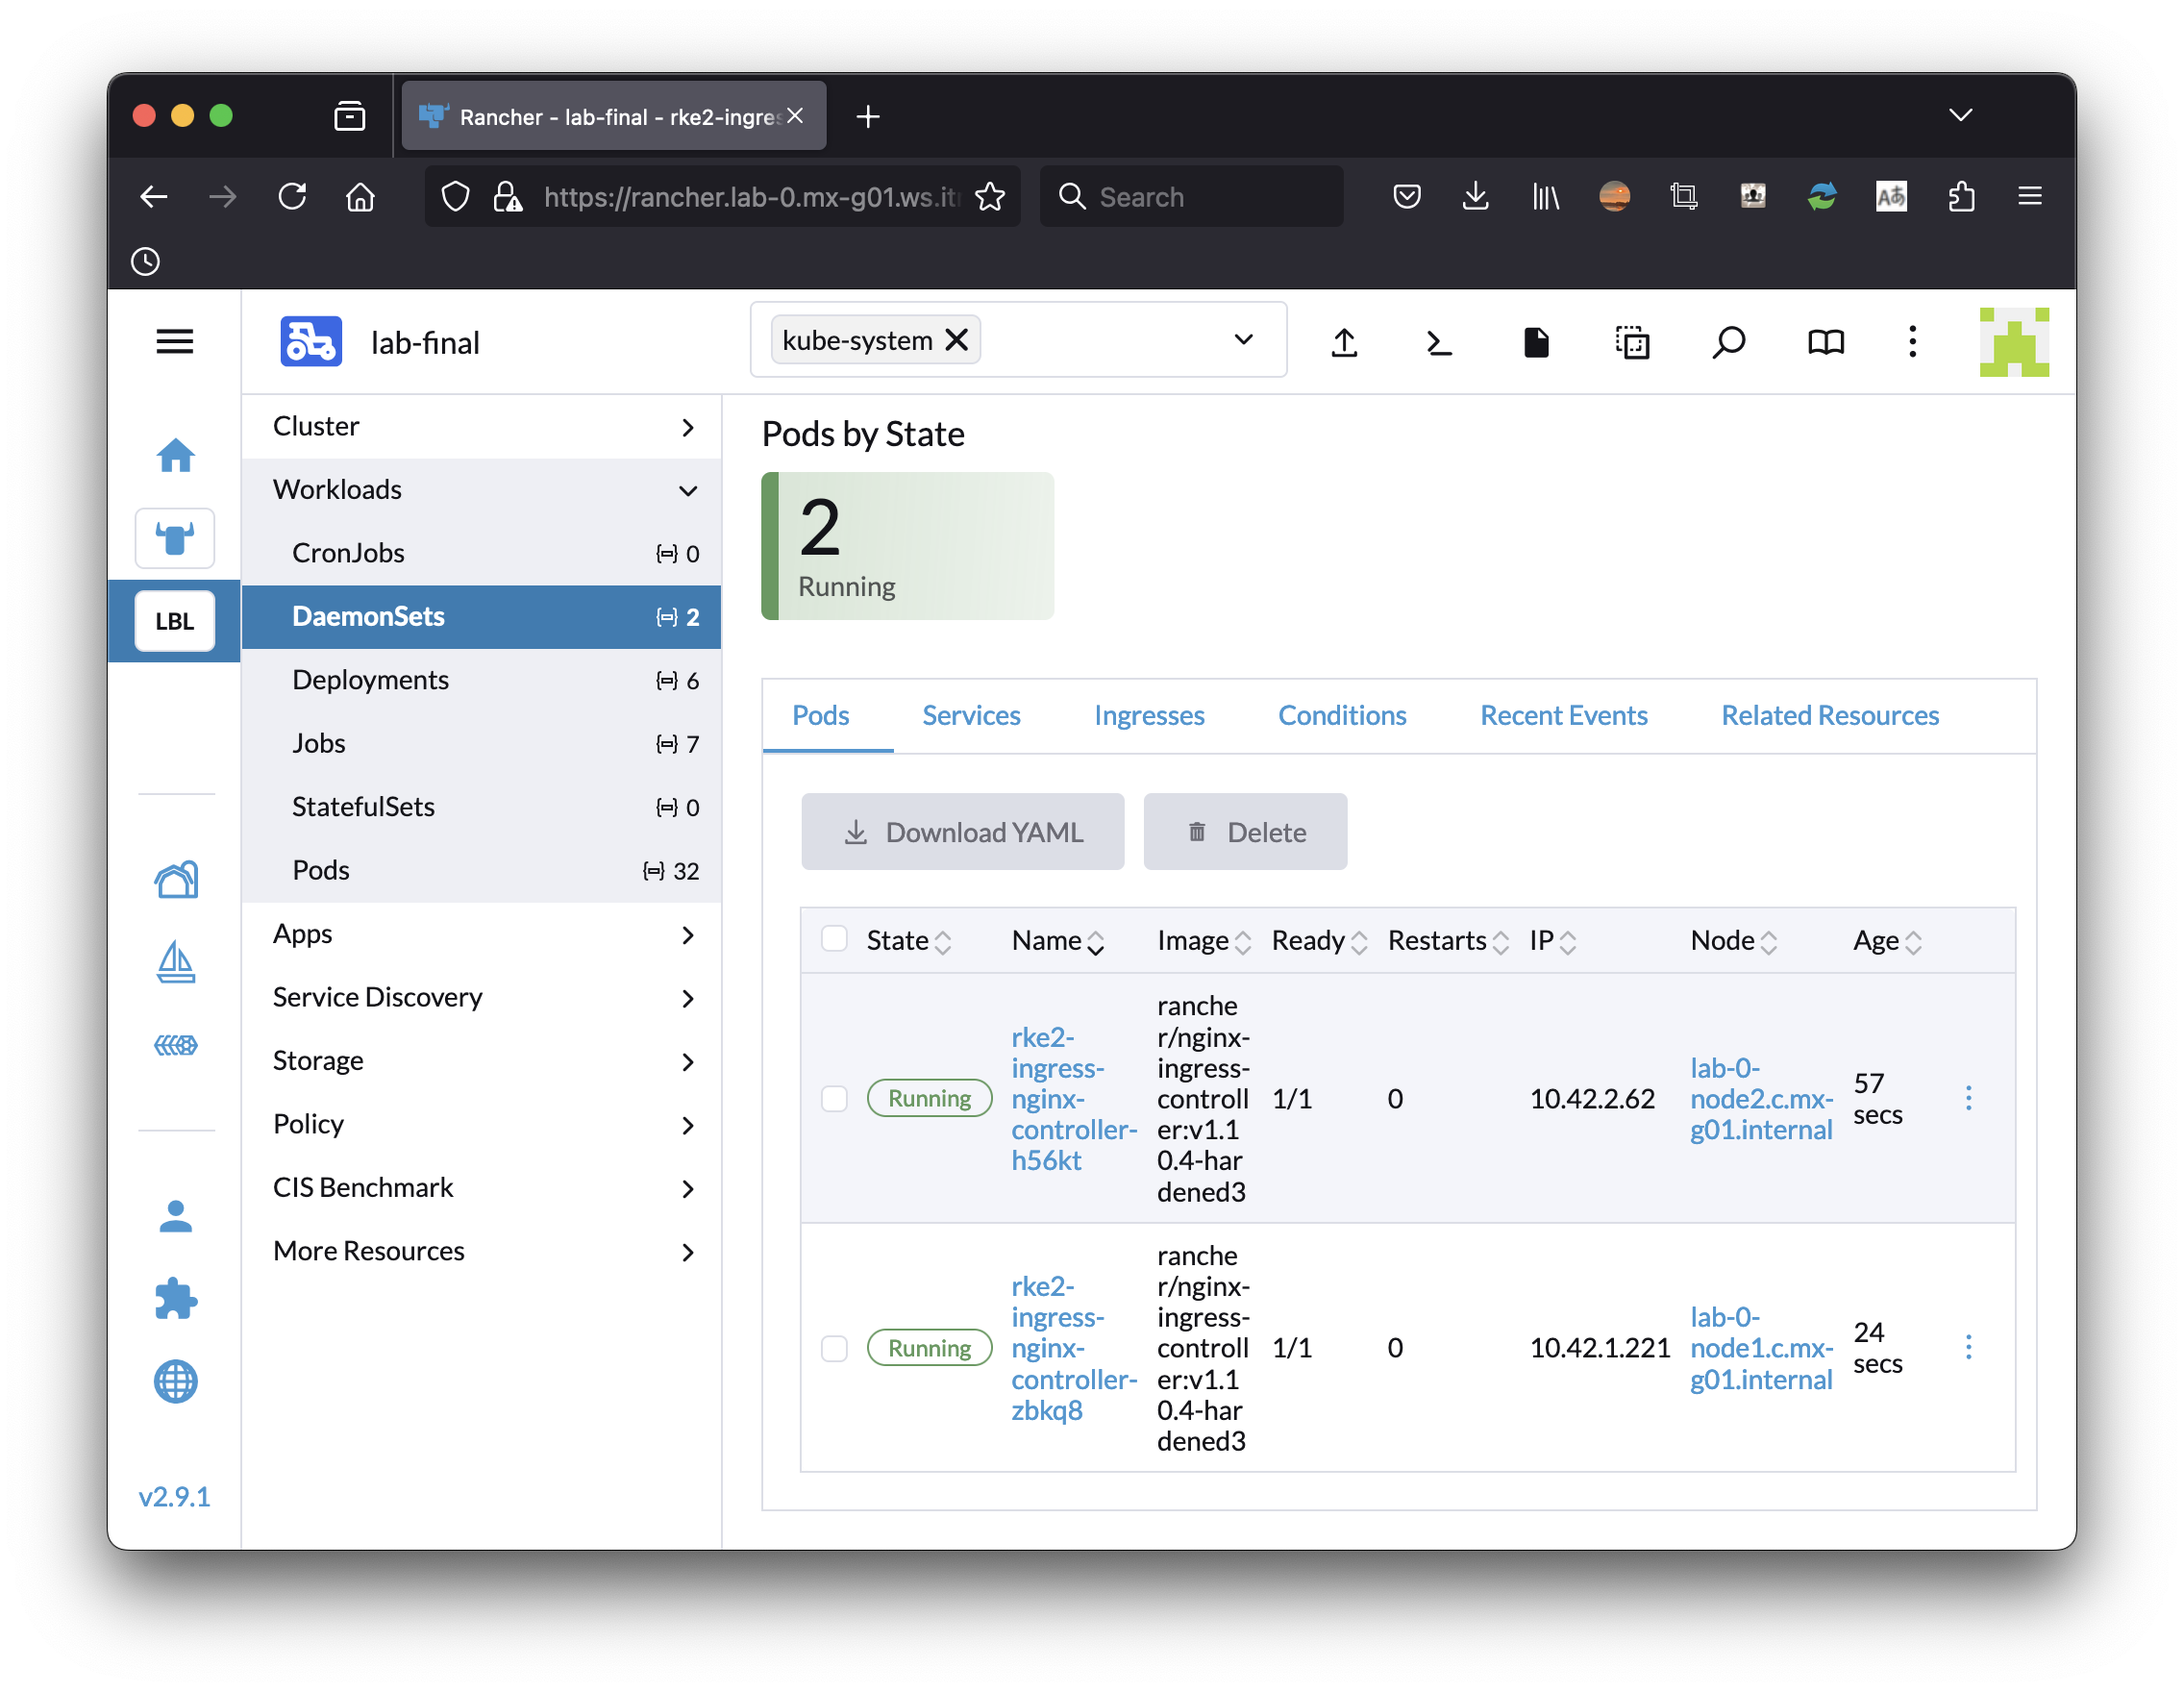Switch to the Related Resources tab
This screenshot has height=1692, width=2184.
click(x=1829, y=716)
